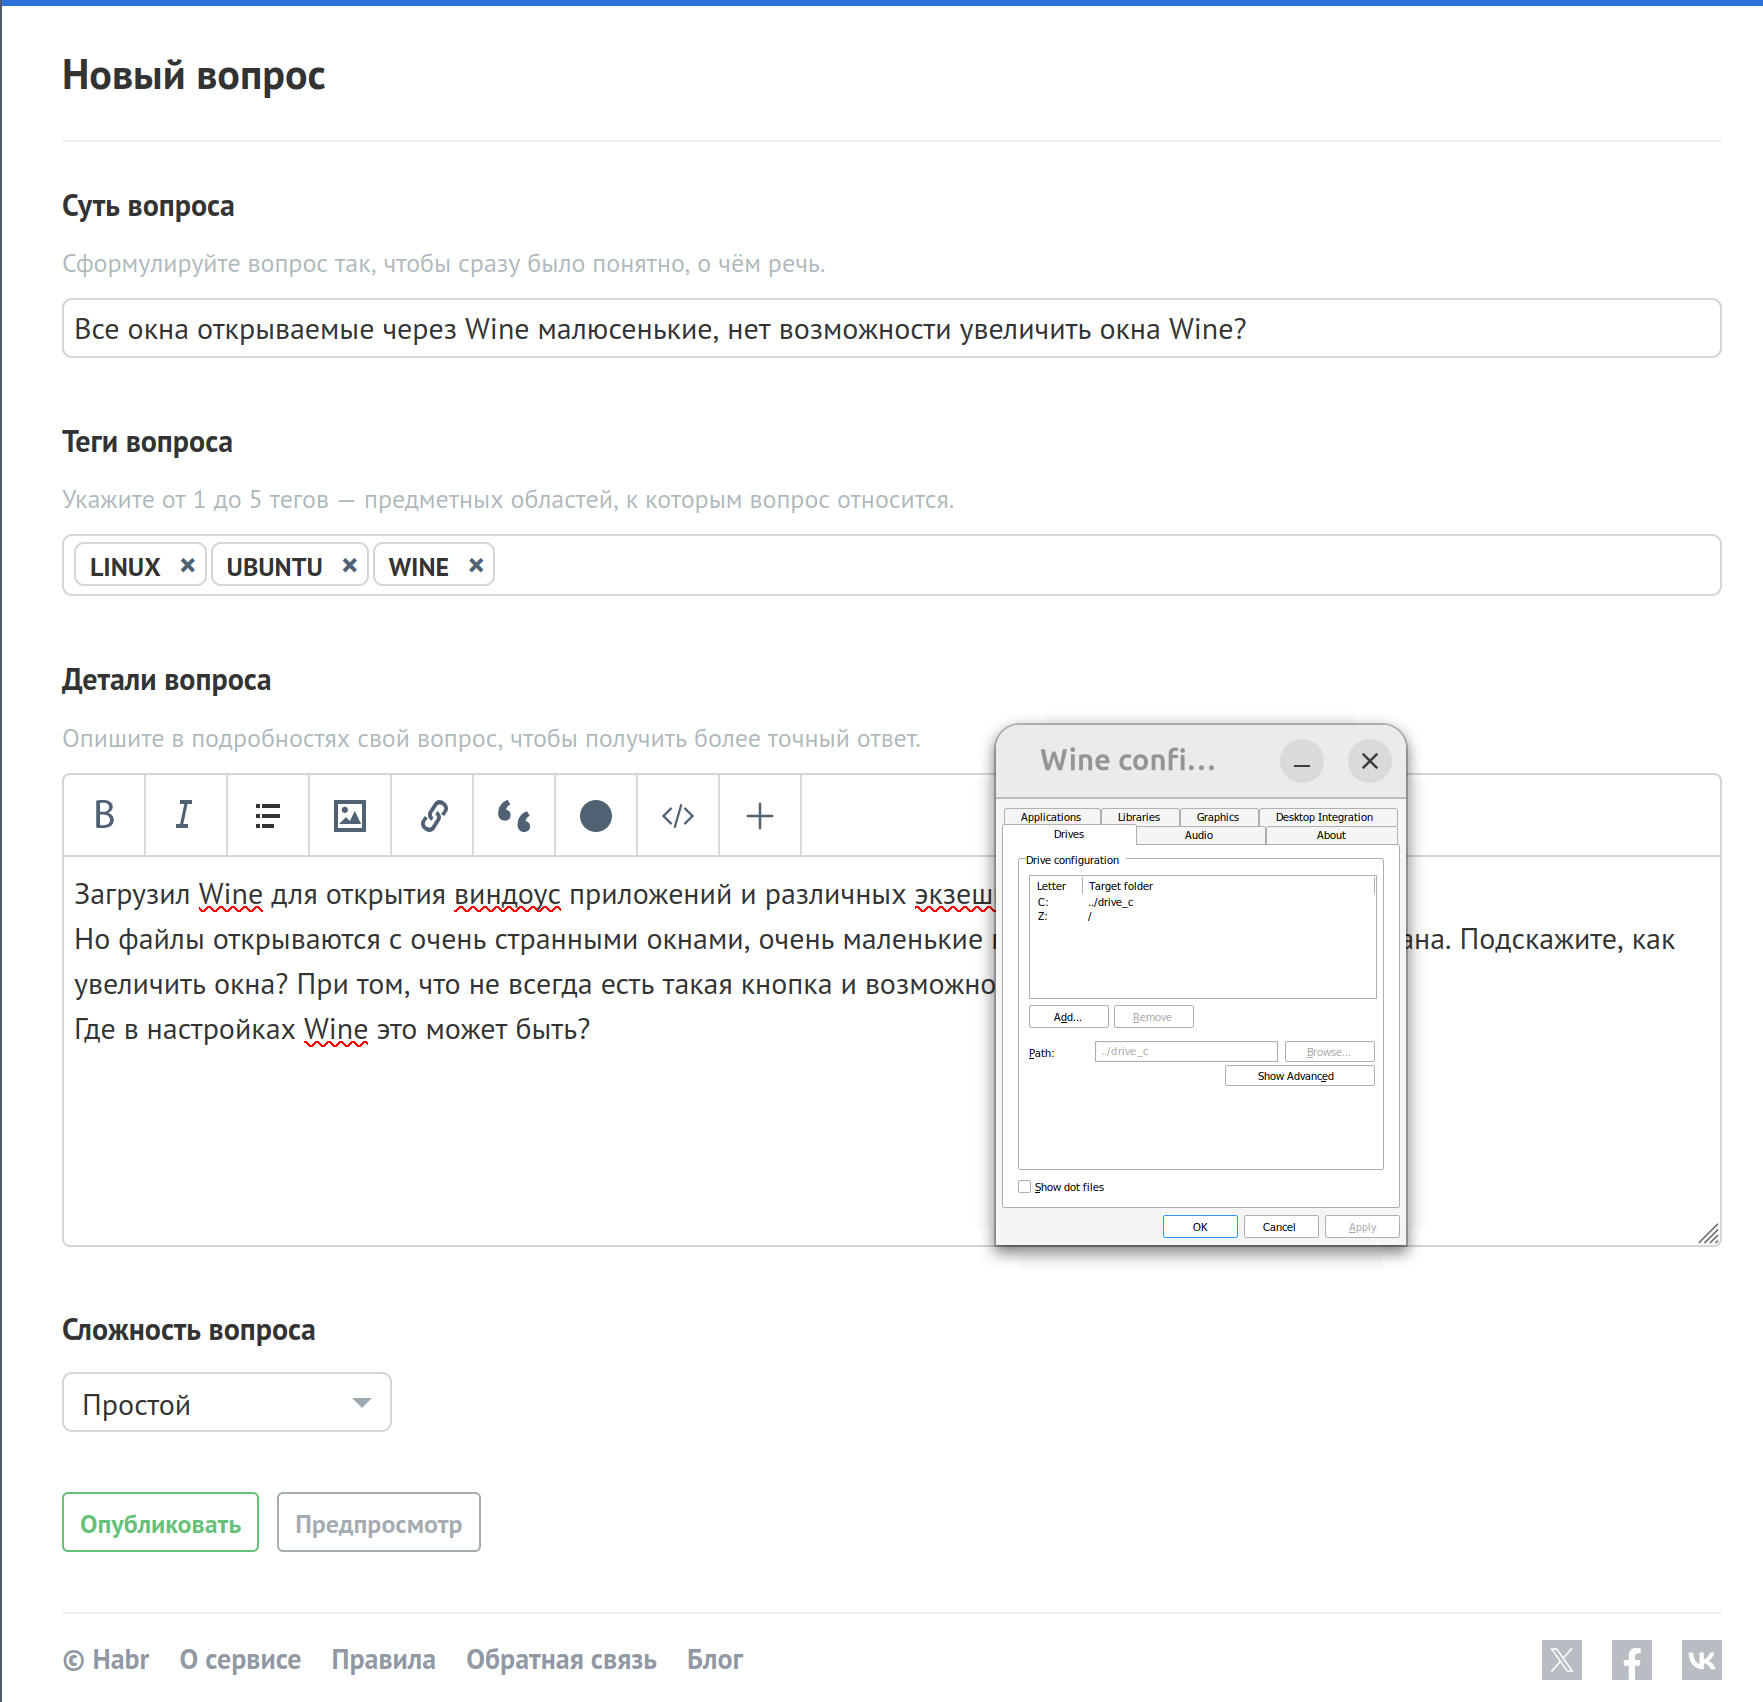Click the Browse... button
This screenshot has width=1763, height=1702.
1329,1052
